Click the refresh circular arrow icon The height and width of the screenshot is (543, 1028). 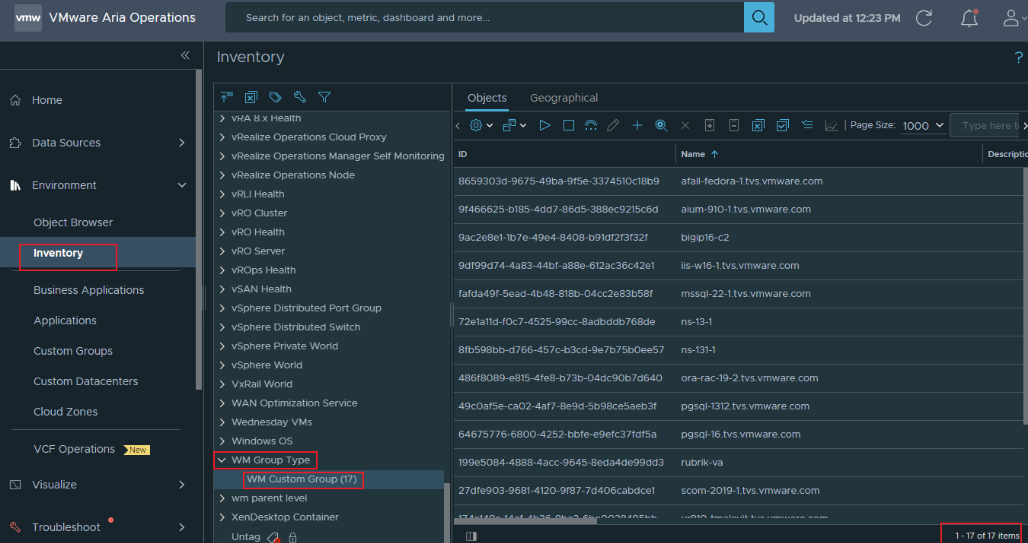[x=924, y=18]
